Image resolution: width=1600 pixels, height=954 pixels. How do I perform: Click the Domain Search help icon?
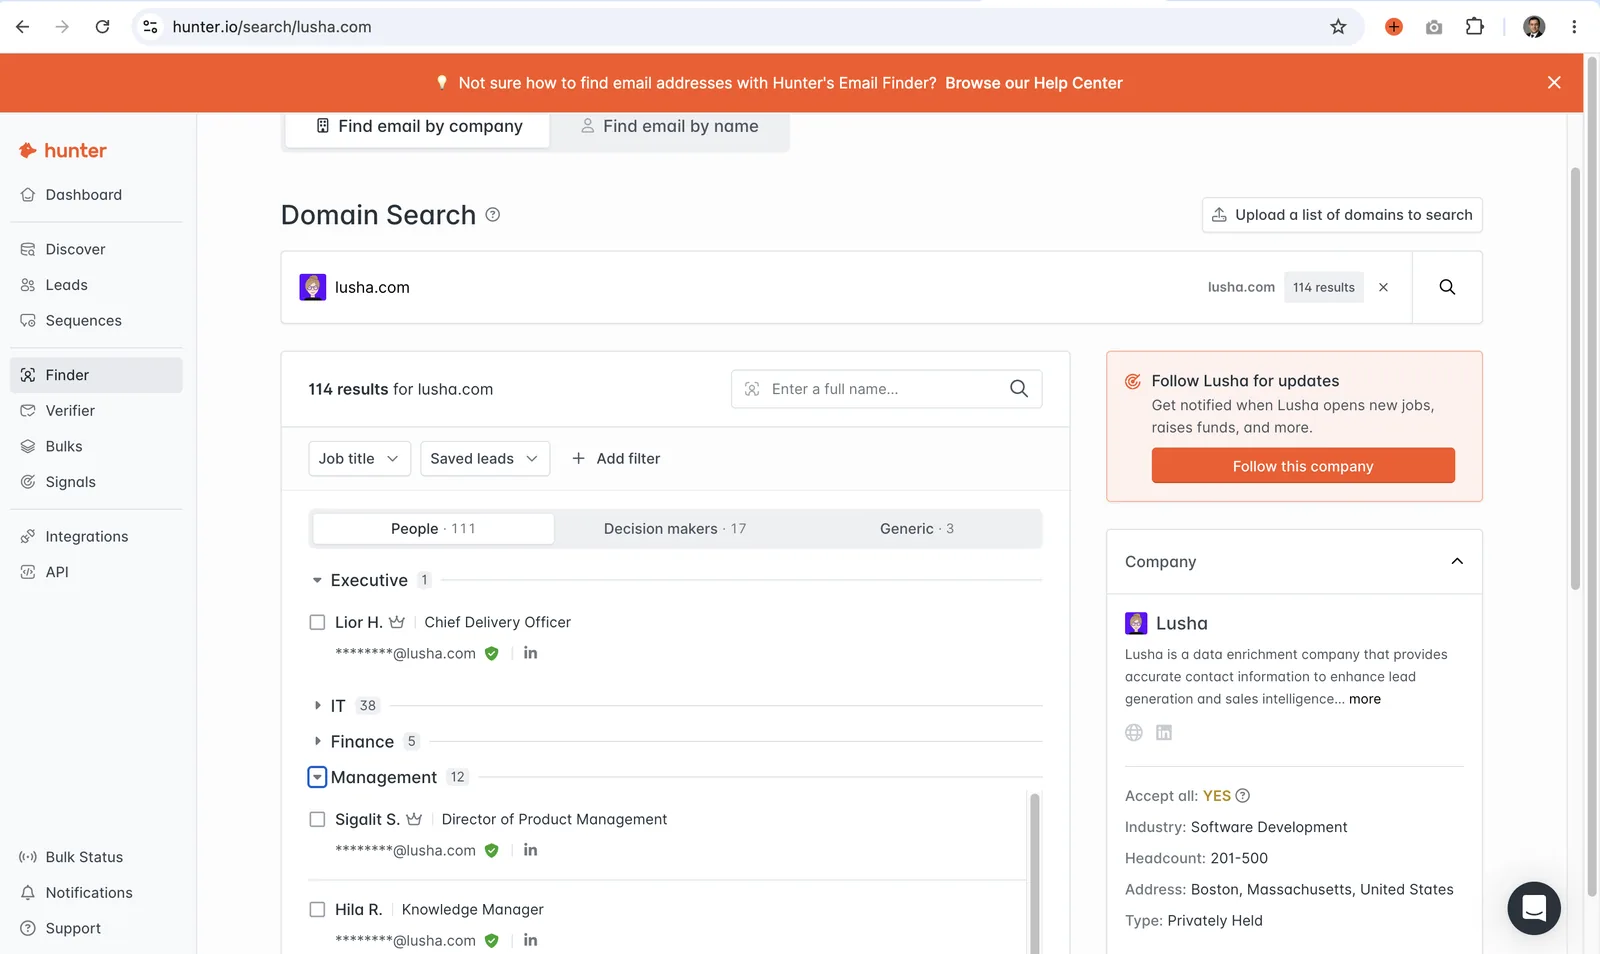(493, 215)
